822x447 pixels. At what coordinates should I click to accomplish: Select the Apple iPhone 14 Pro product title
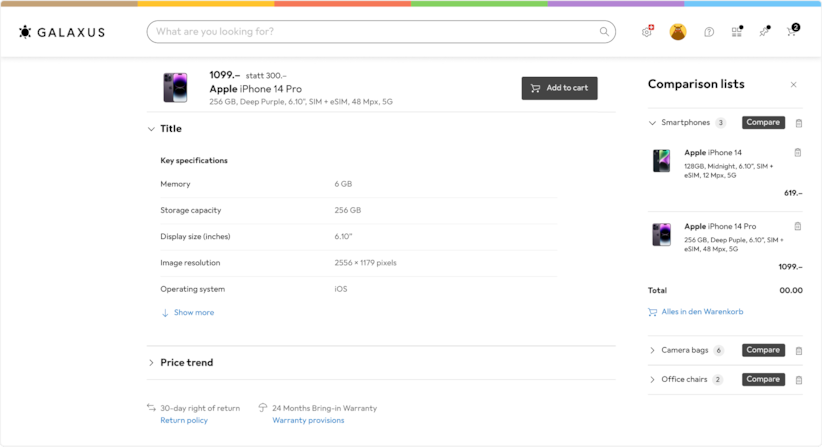[256, 89]
